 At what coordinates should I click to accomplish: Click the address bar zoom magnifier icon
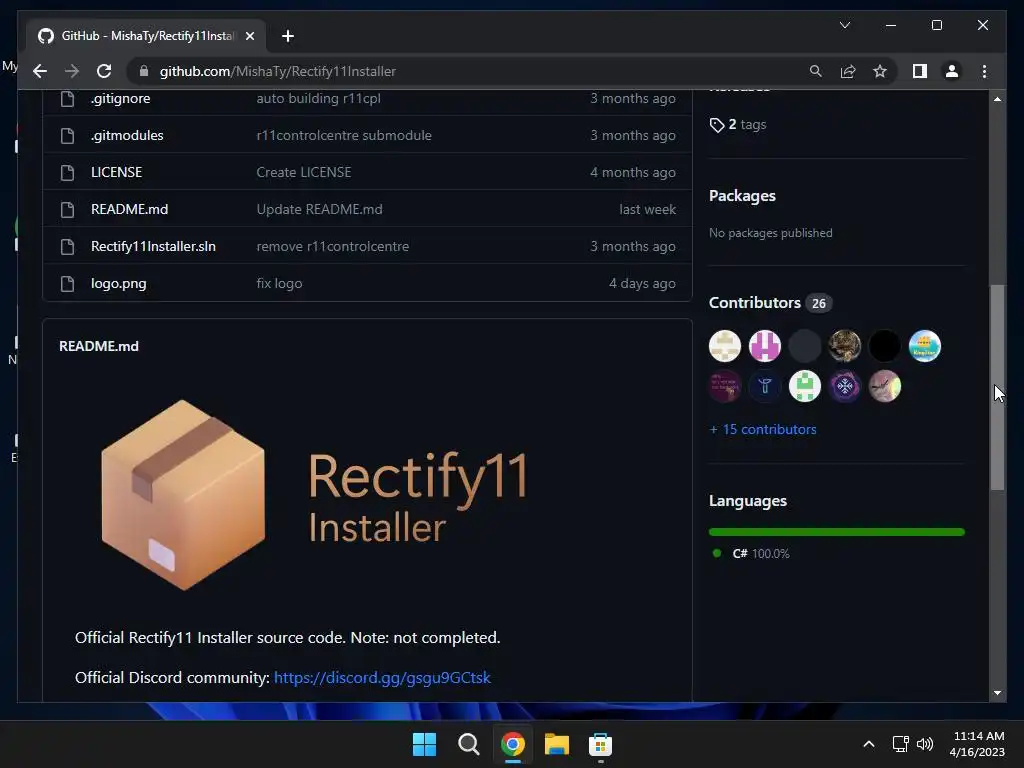[816, 71]
